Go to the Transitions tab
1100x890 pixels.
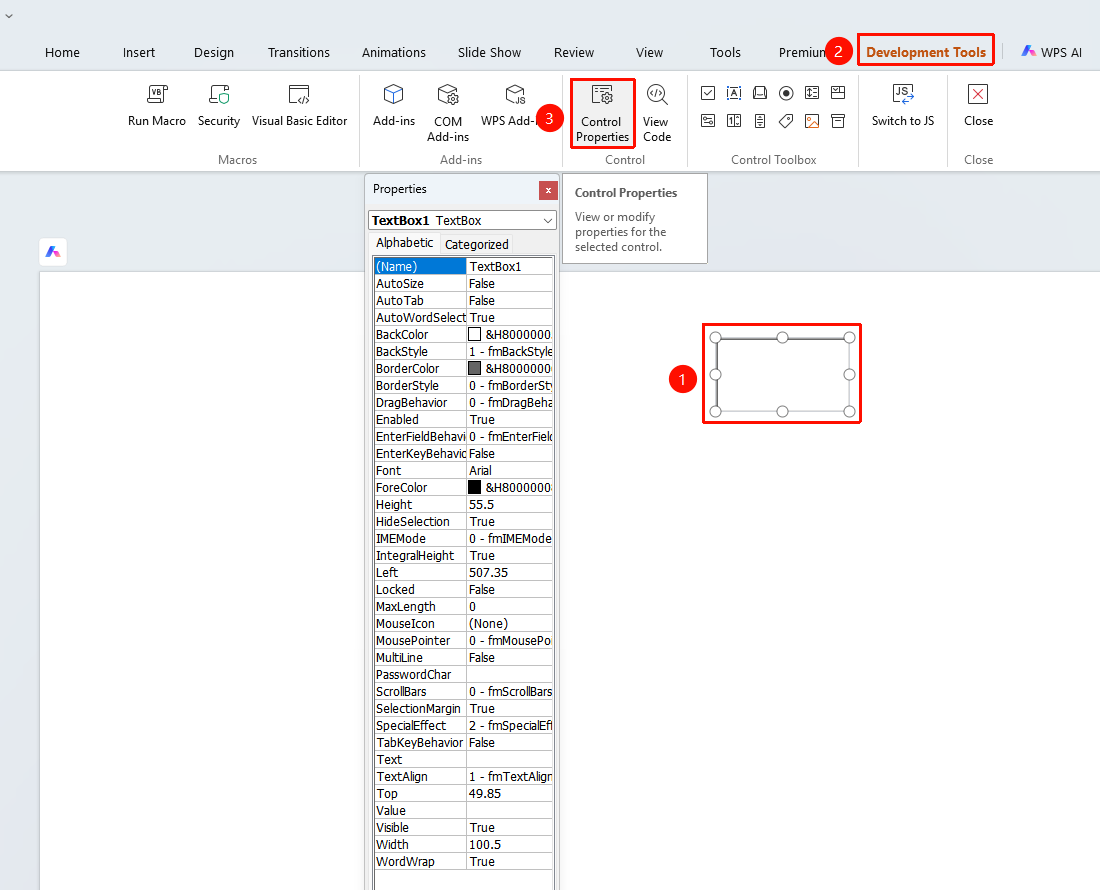click(299, 53)
